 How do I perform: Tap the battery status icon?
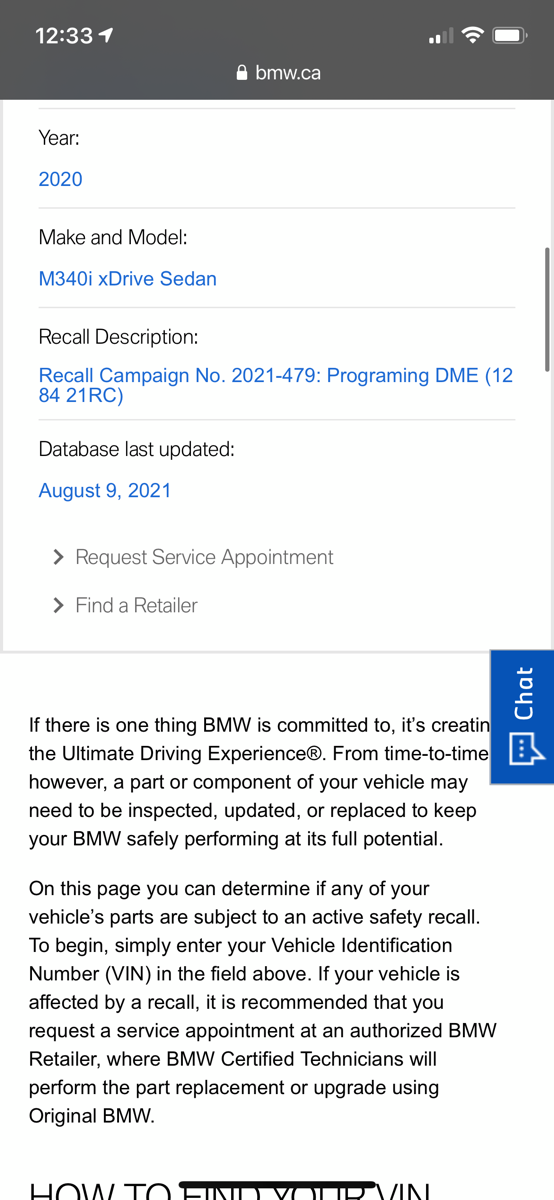(x=510, y=35)
